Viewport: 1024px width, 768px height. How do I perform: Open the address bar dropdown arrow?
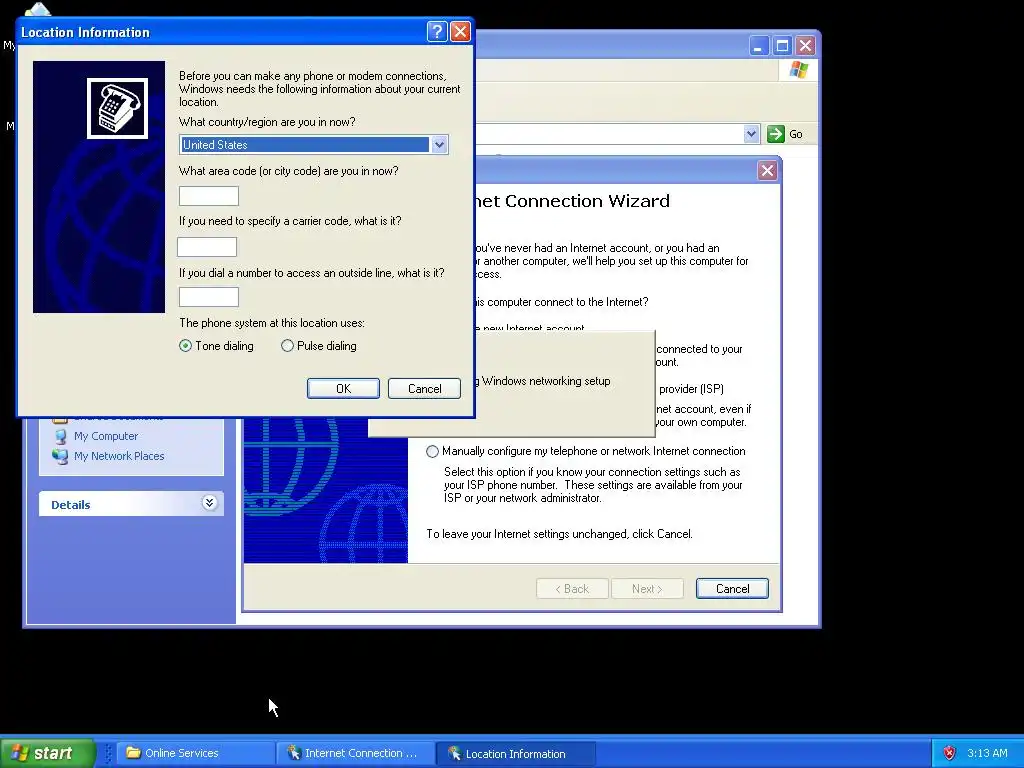tap(752, 134)
